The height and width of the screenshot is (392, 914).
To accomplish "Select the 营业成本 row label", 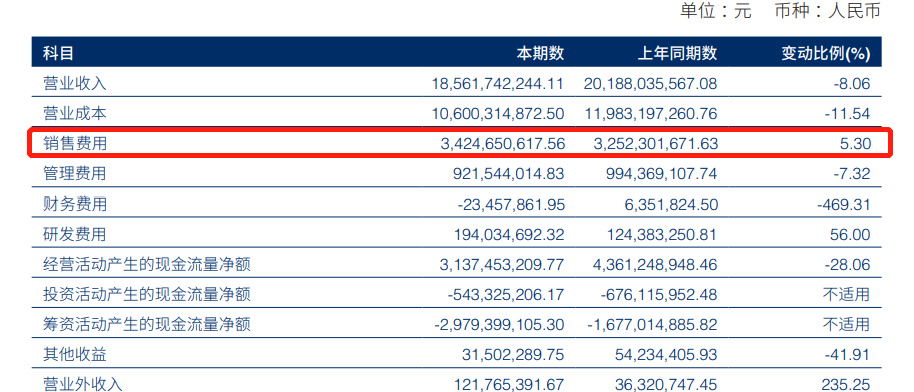I will coord(75,113).
